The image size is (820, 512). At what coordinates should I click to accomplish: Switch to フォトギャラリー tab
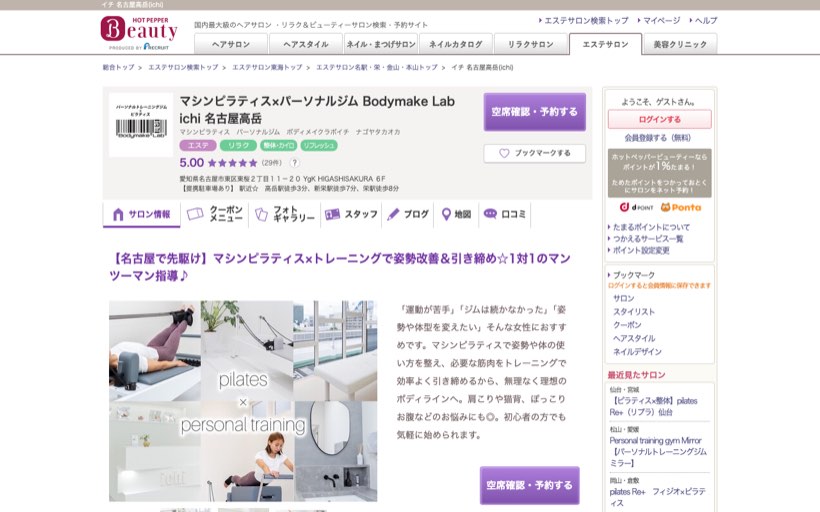284,214
